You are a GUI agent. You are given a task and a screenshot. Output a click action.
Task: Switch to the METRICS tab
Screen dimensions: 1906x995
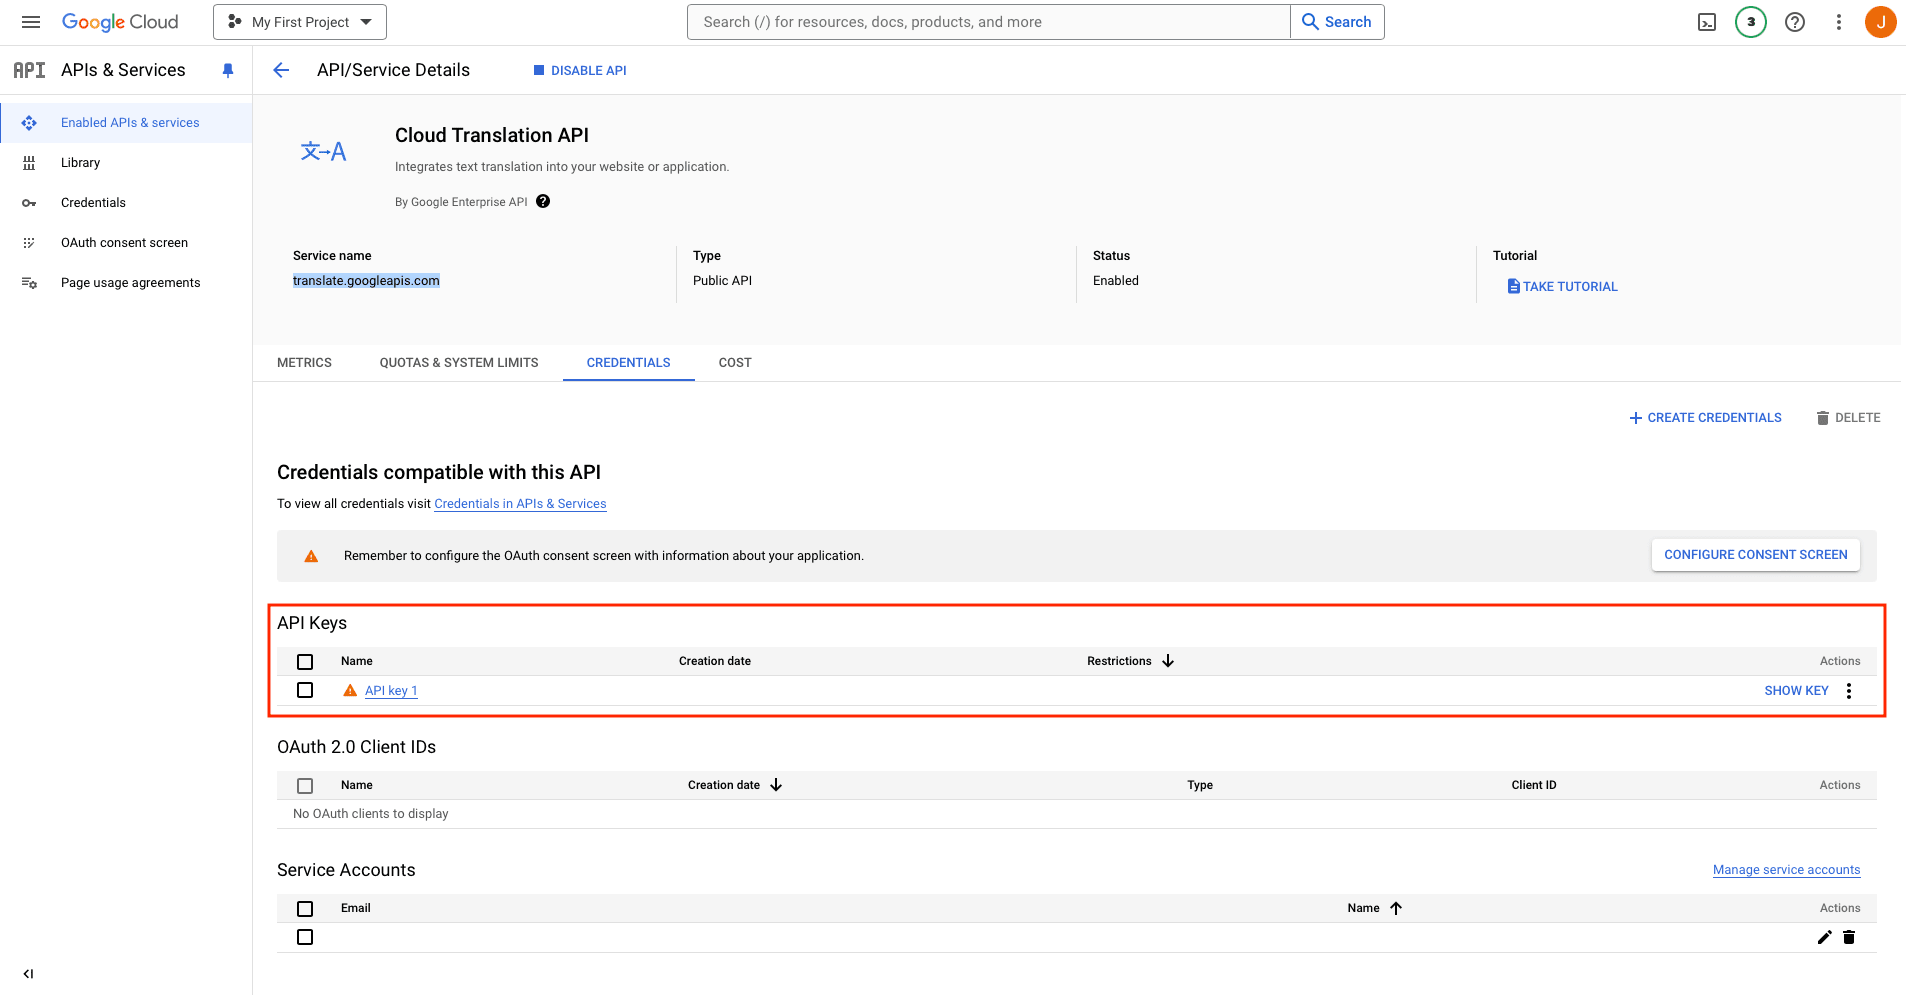[304, 362]
